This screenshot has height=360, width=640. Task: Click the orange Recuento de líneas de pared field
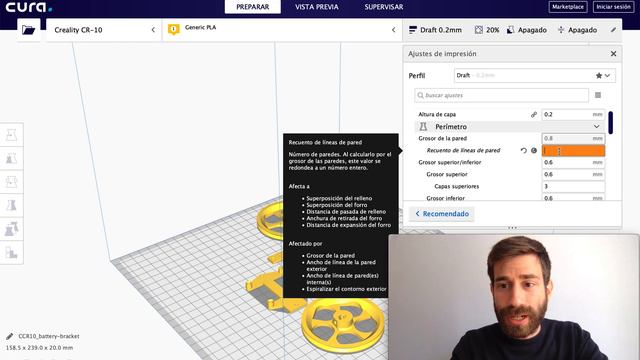click(573, 151)
